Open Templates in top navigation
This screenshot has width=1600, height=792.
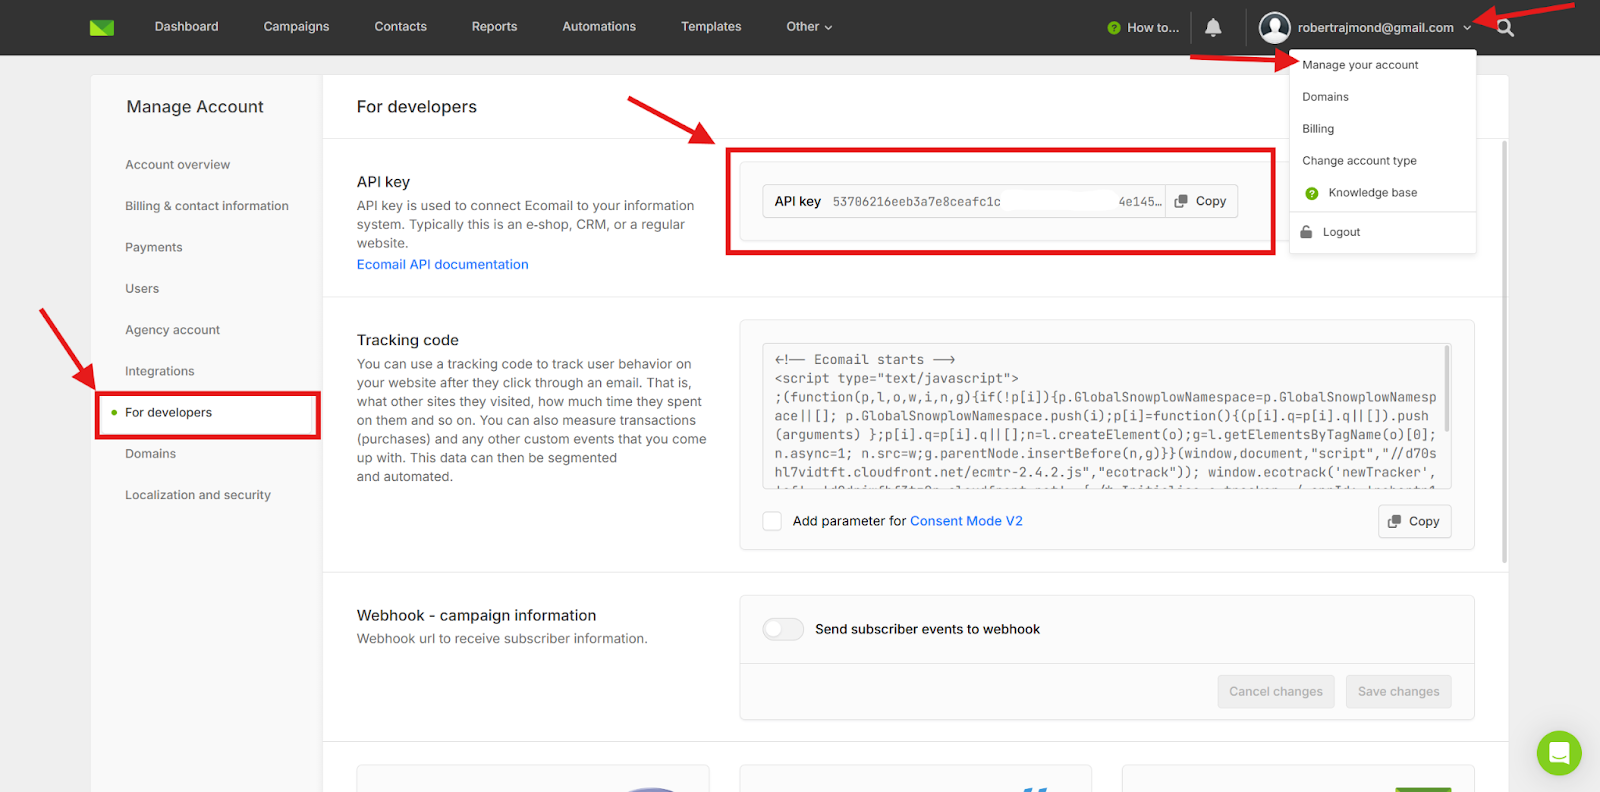[x=711, y=27]
